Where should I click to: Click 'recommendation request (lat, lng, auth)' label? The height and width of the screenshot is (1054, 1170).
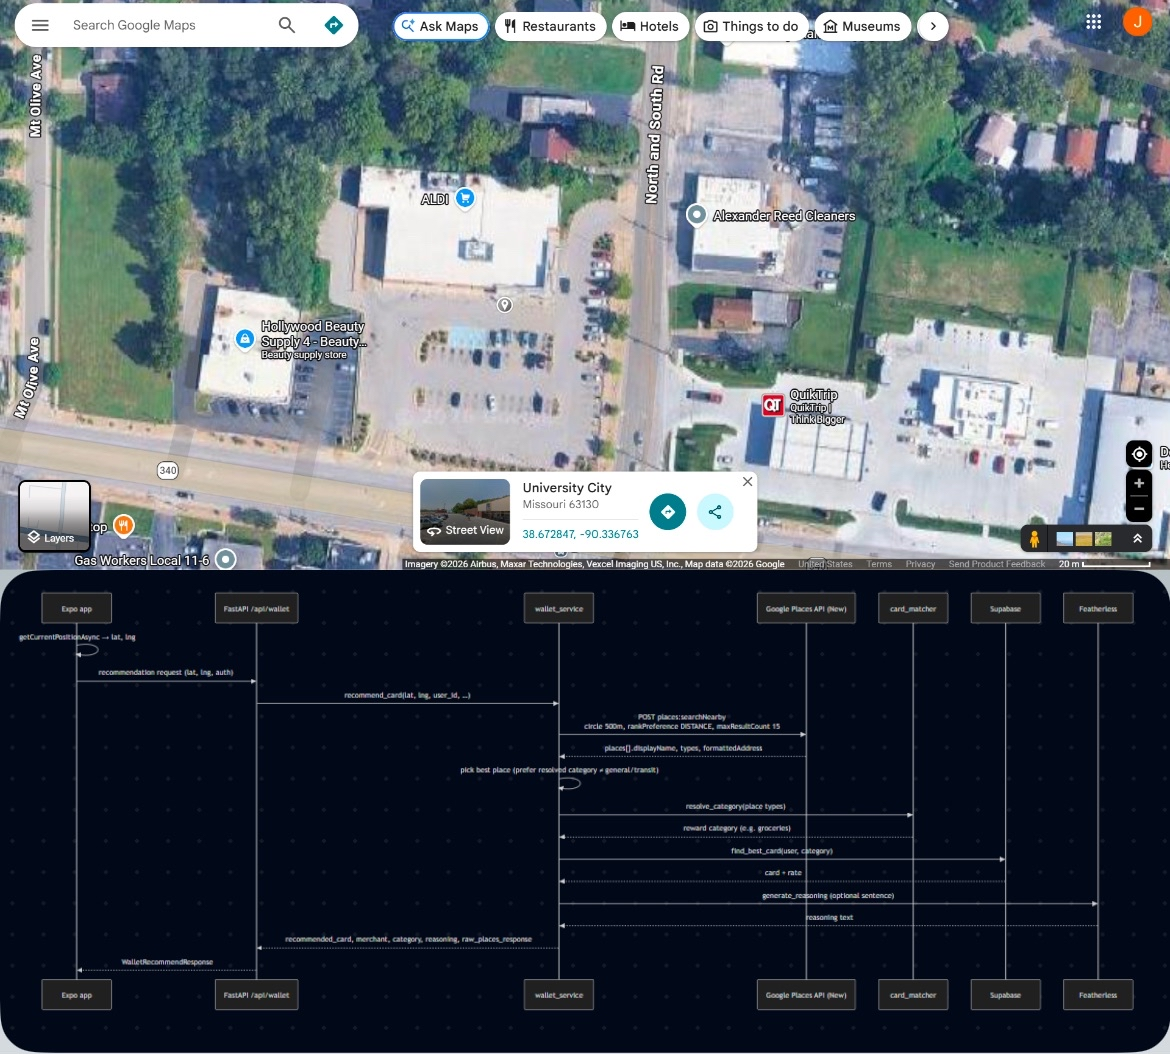(x=166, y=672)
